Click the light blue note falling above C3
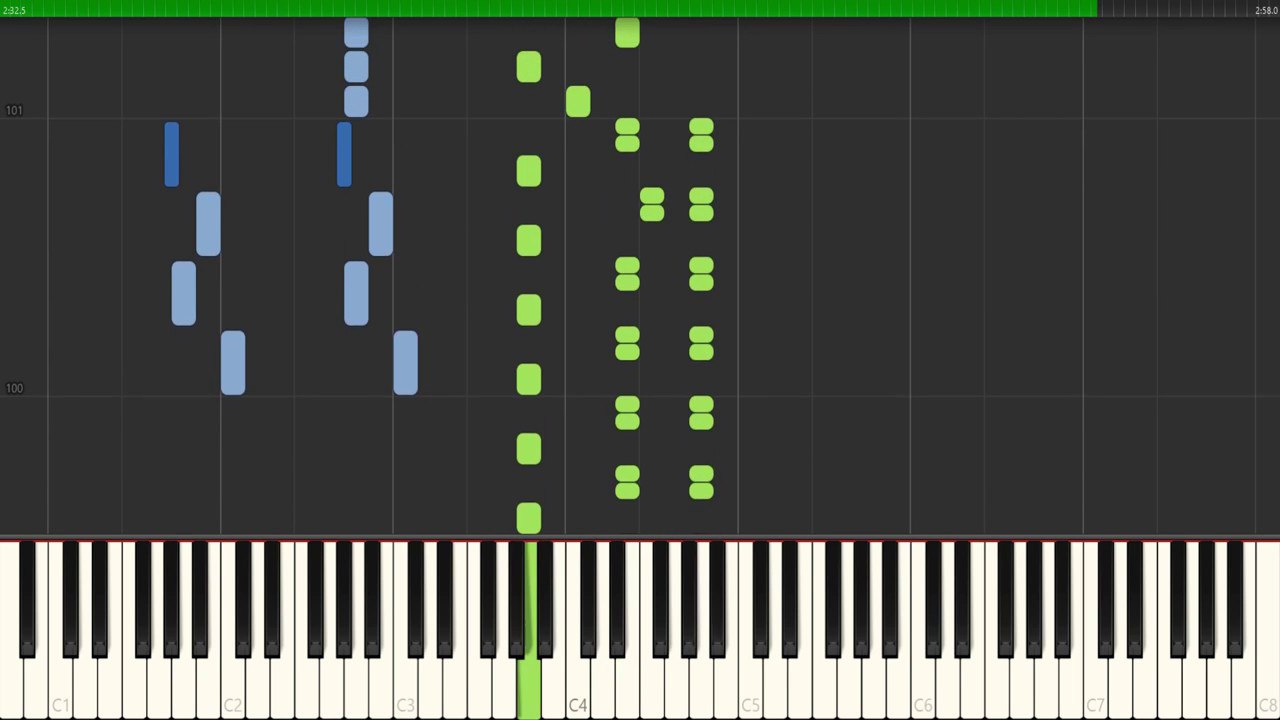This screenshot has height=720, width=1280. (x=405, y=362)
